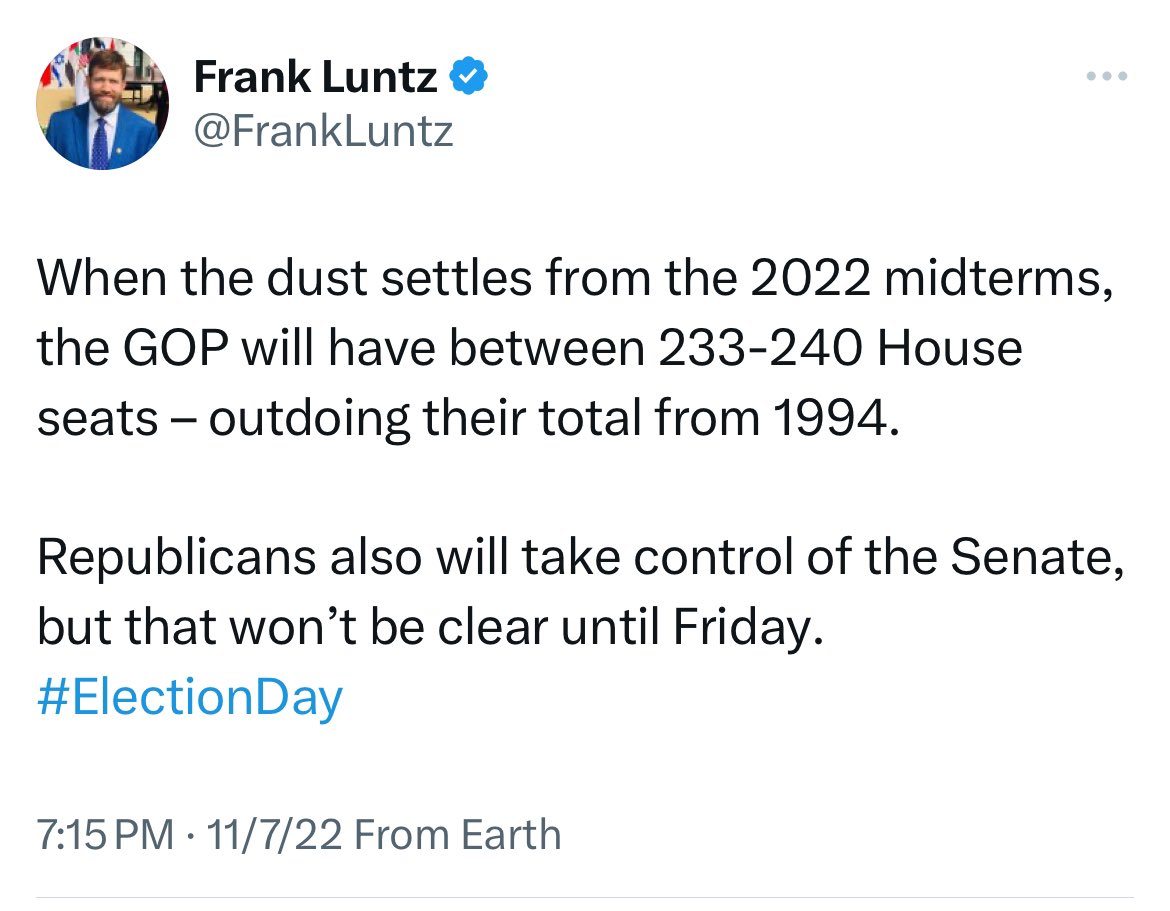Click the 7:15 PM timestamp
Screen dimensions: 1170x911
click(105, 834)
